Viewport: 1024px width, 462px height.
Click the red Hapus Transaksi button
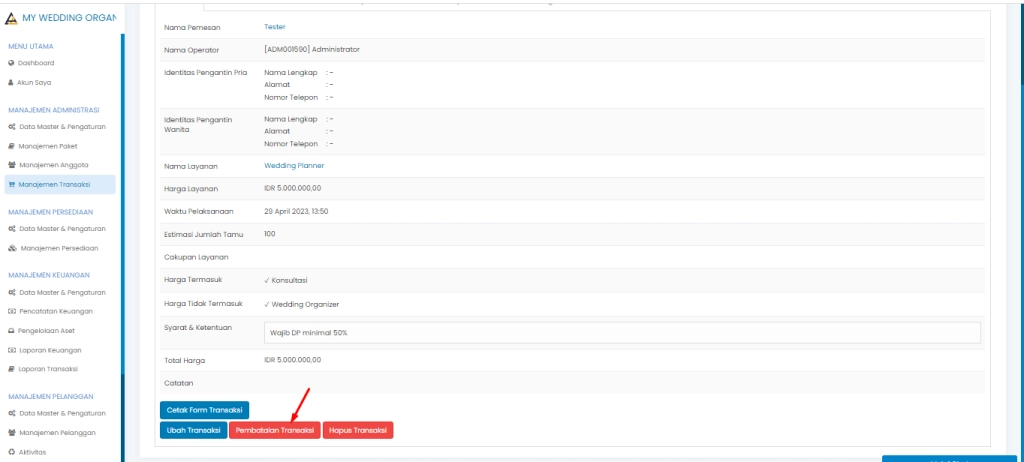pos(358,431)
